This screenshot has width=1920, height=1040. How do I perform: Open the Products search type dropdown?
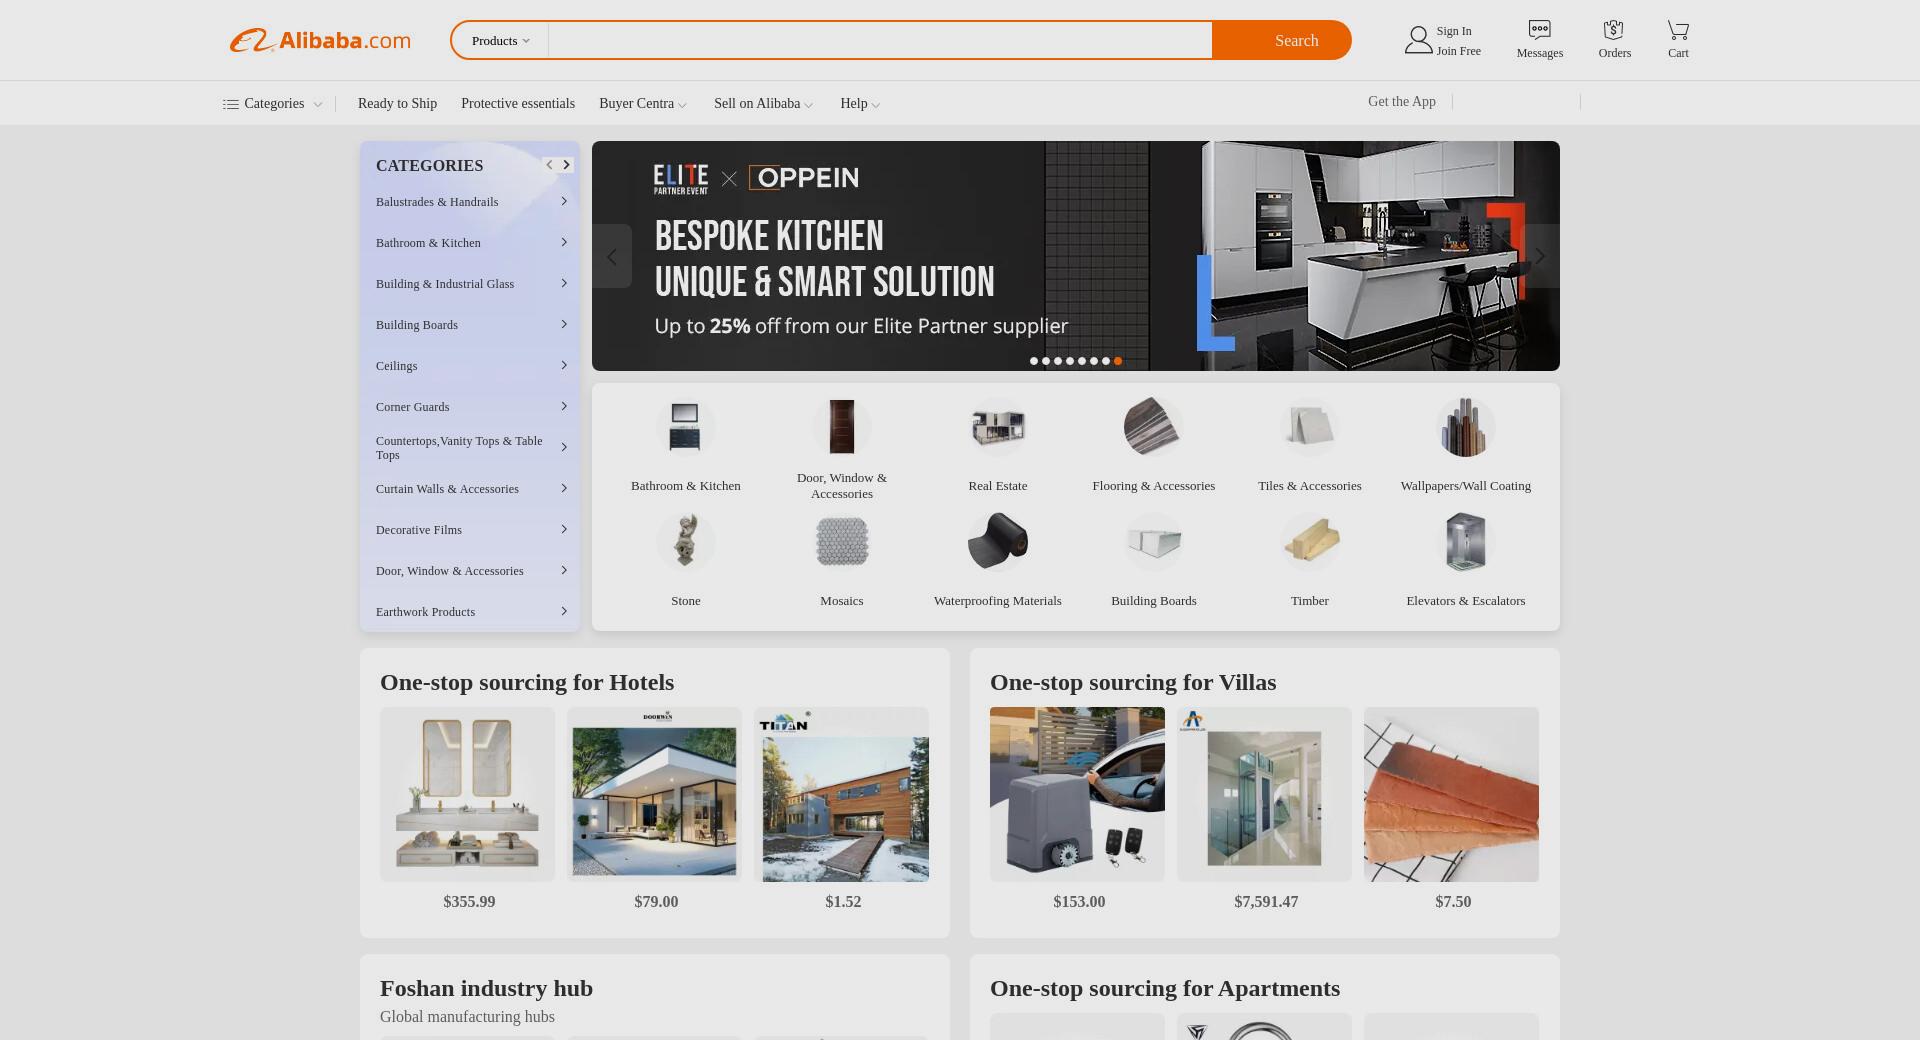pyautogui.click(x=500, y=41)
